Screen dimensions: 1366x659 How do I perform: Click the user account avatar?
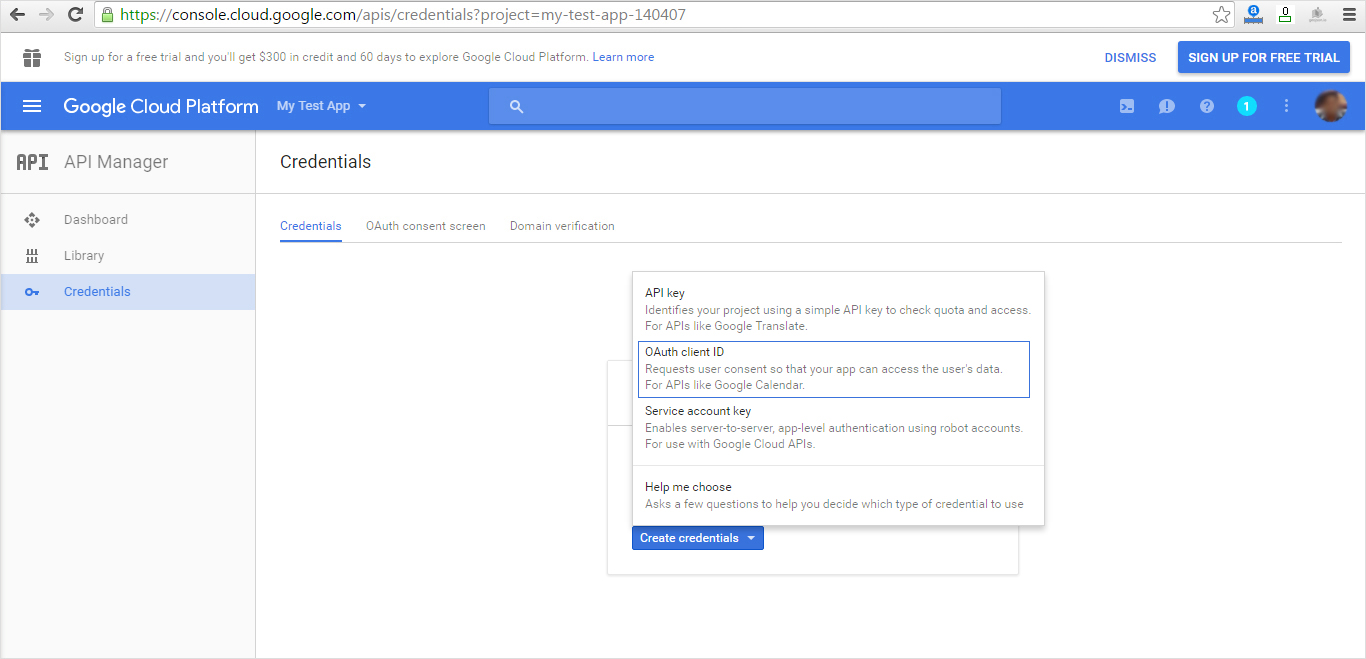point(1330,106)
